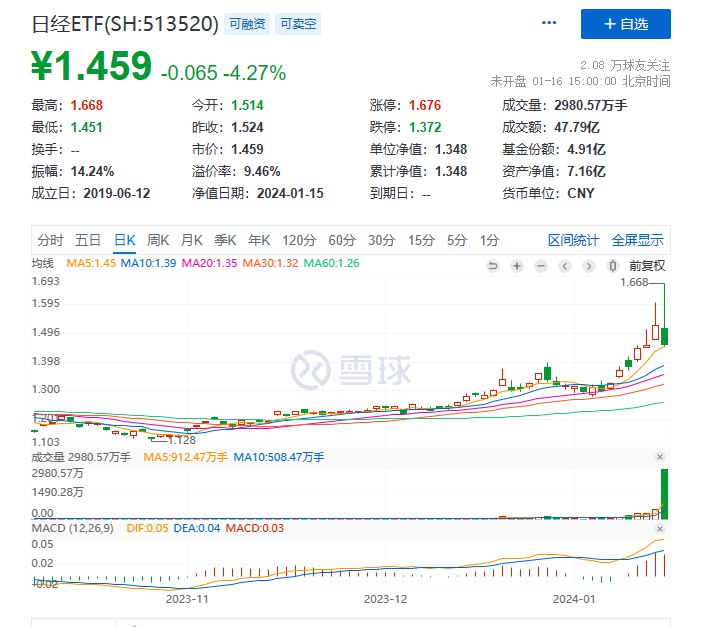Switch to 1分 interval tab
Viewport: 701px width, 627px height.
tap(490, 240)
